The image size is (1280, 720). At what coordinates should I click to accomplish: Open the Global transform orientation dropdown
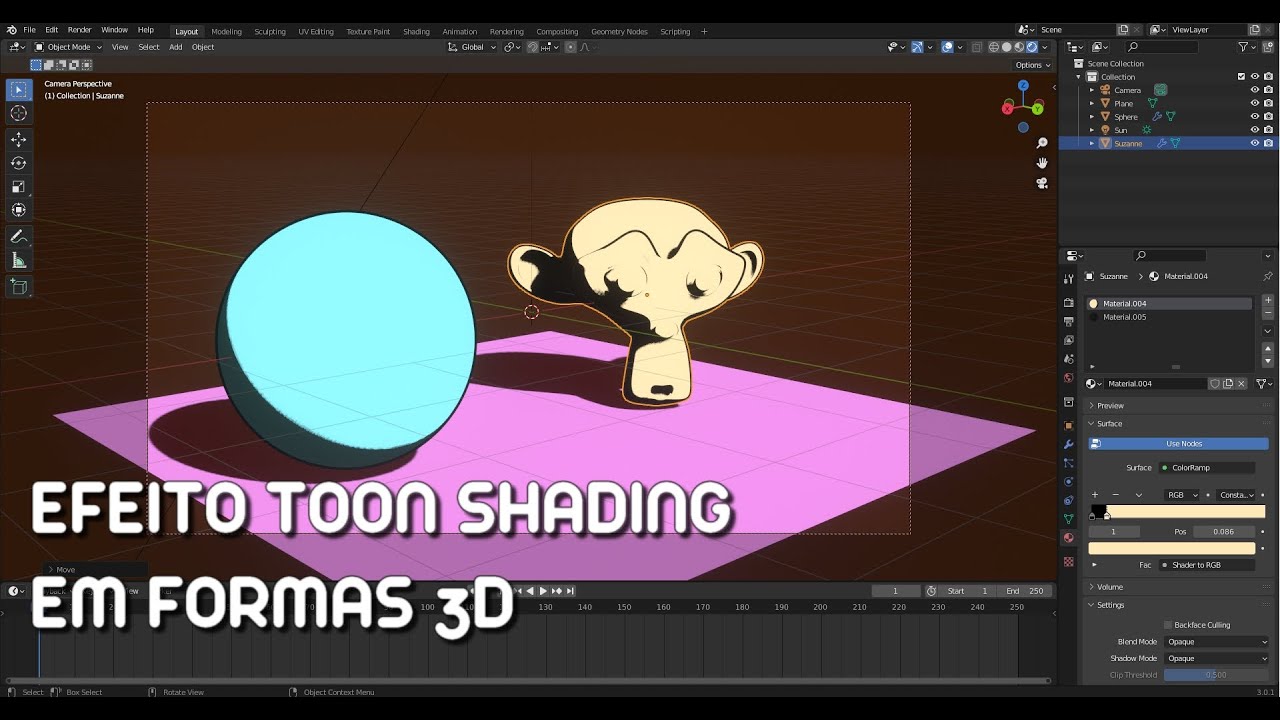pos(472,47)
